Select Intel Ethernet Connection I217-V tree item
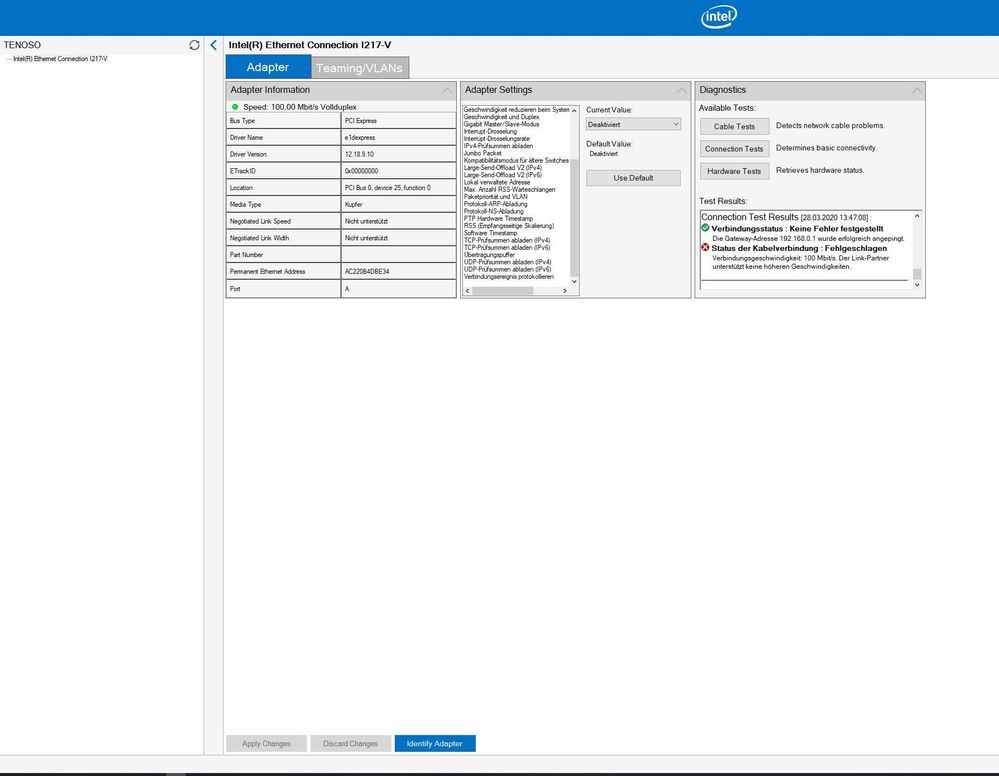Image resolution: width=999 pixels, height=776 pixels. pyautogui.click(x=60, y=59)
